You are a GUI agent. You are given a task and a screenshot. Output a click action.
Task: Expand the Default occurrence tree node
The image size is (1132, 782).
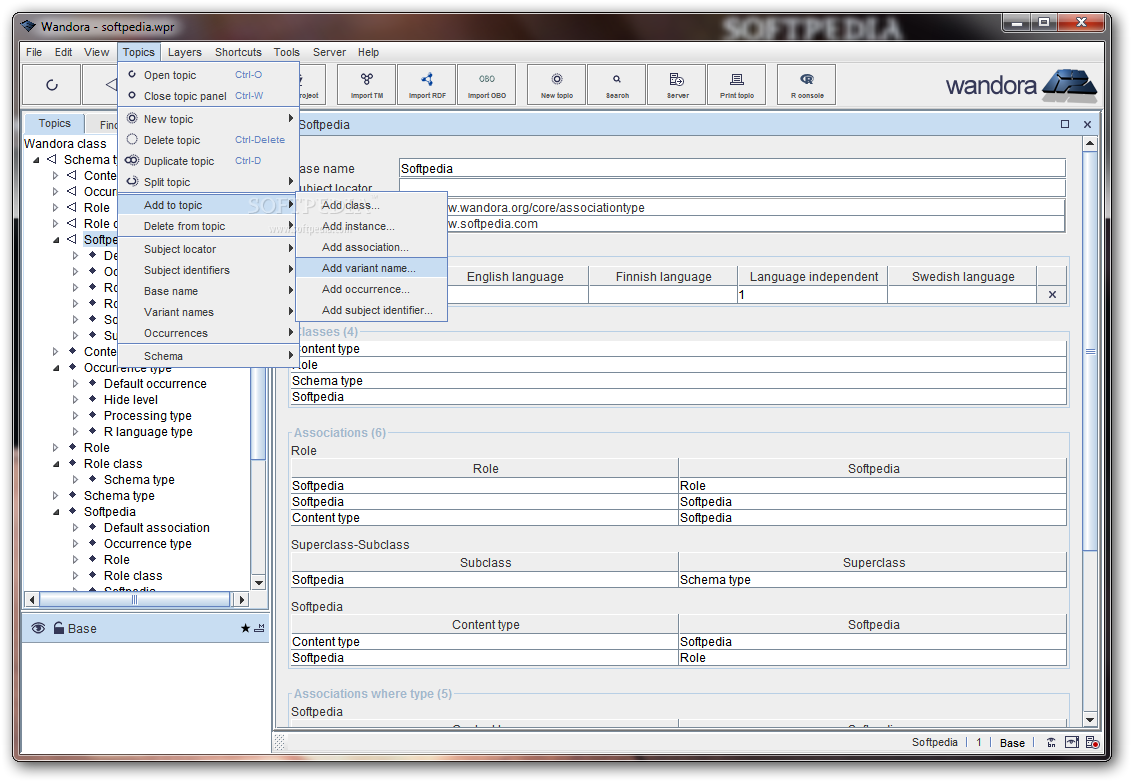tap(76, 383)
